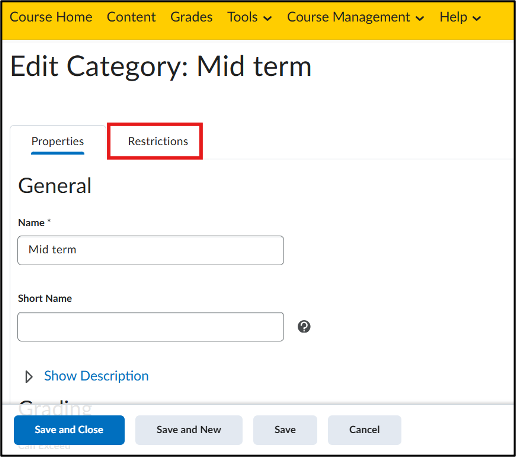
Task: Open Grades from the navbar
Action: tap(191, 17)
